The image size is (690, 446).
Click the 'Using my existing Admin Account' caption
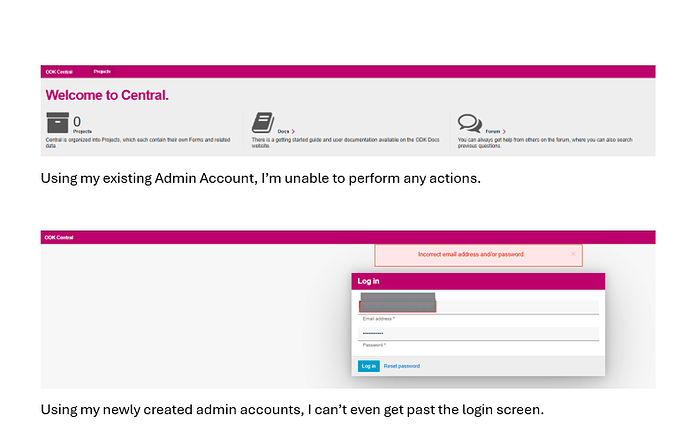261,178
